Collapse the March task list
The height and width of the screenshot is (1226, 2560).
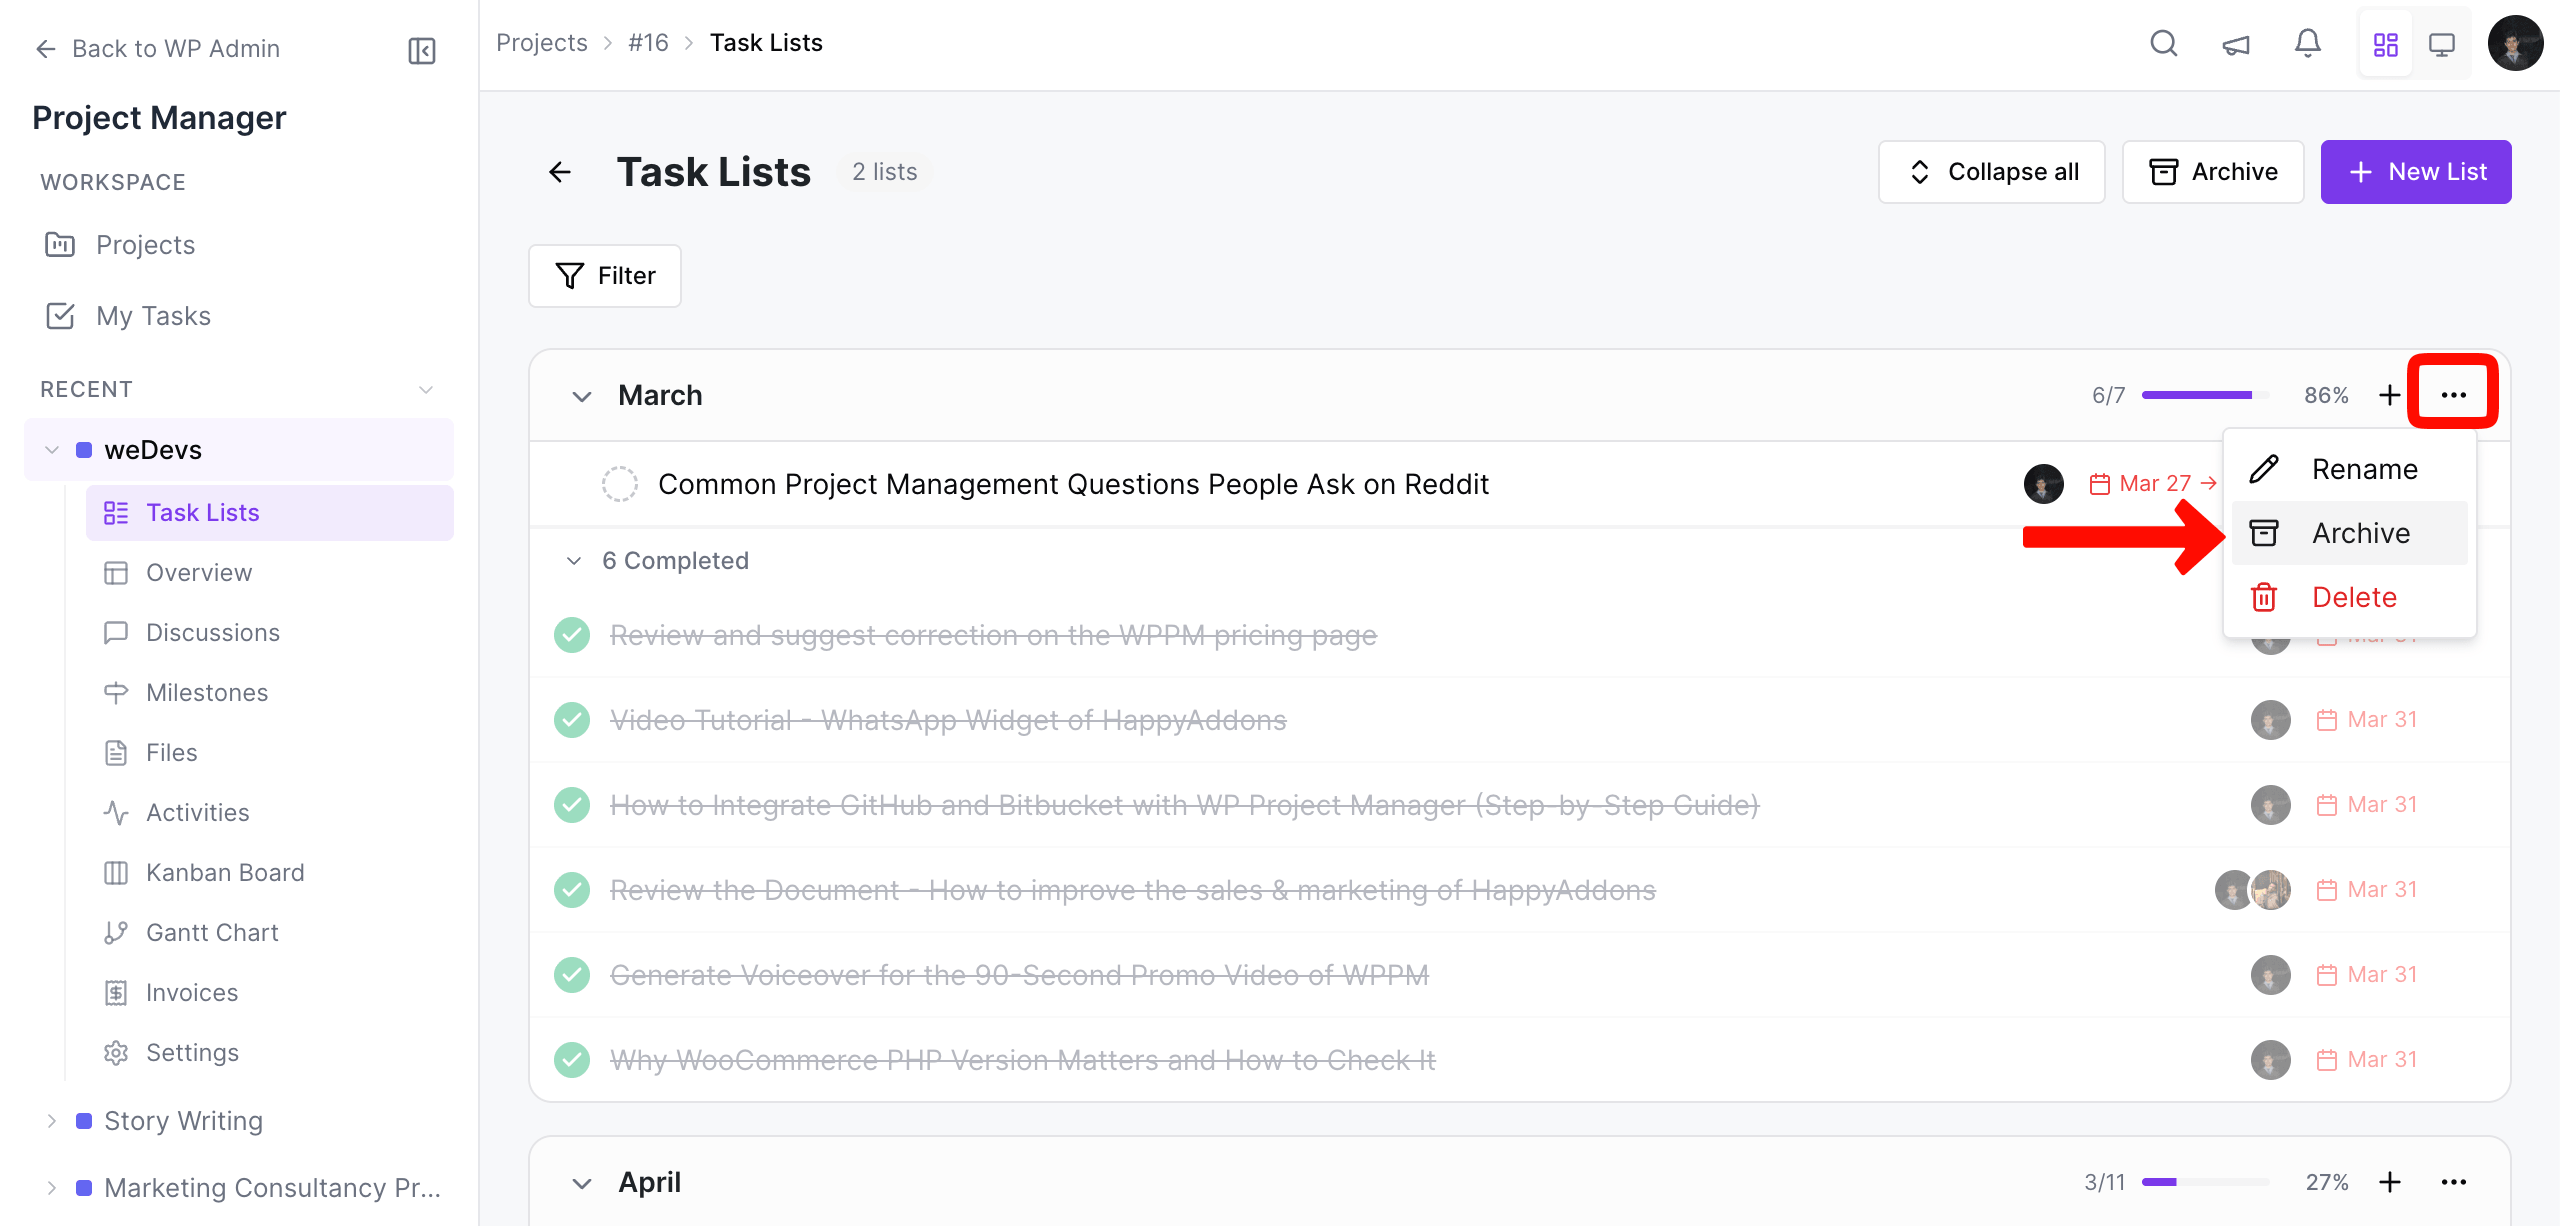click(x=583, y=395)
